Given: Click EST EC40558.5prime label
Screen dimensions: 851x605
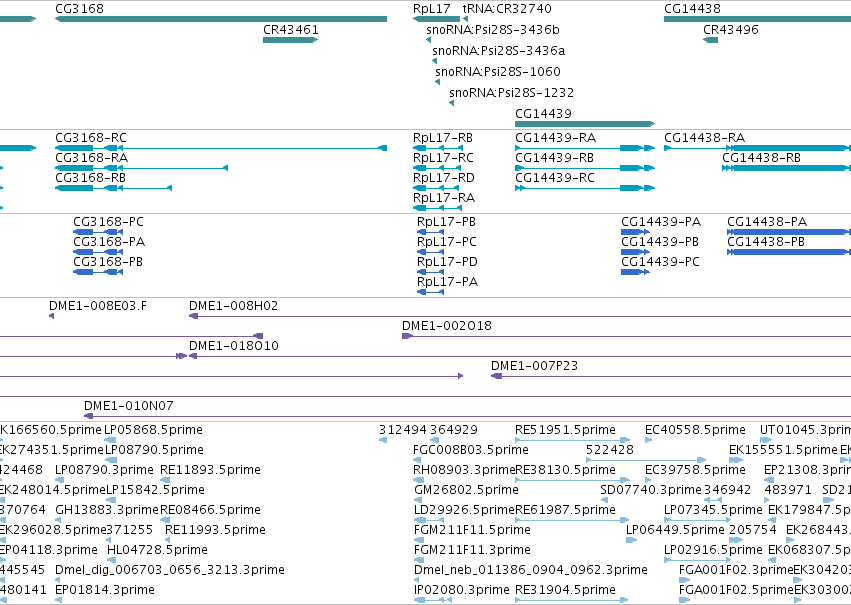Looking at the screenshot, I should tap(695, 430).
